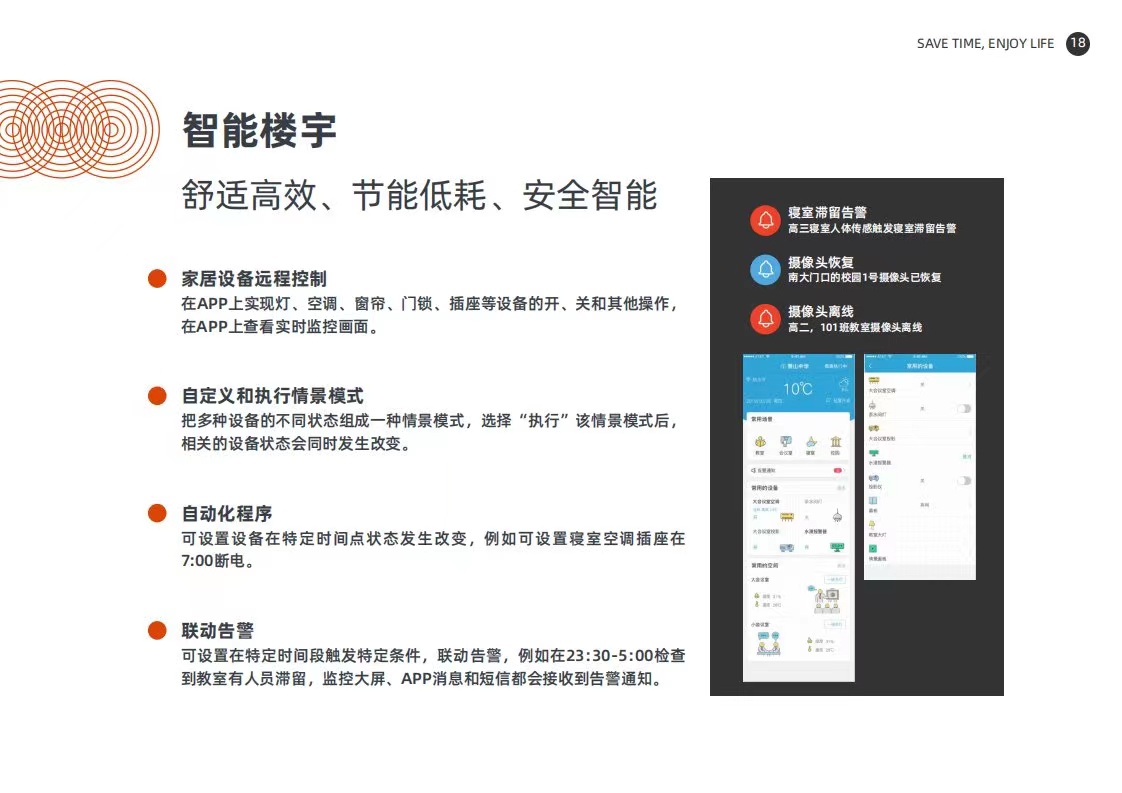Click the red bell icon beside 寝室滞留告警

[765, 220]
